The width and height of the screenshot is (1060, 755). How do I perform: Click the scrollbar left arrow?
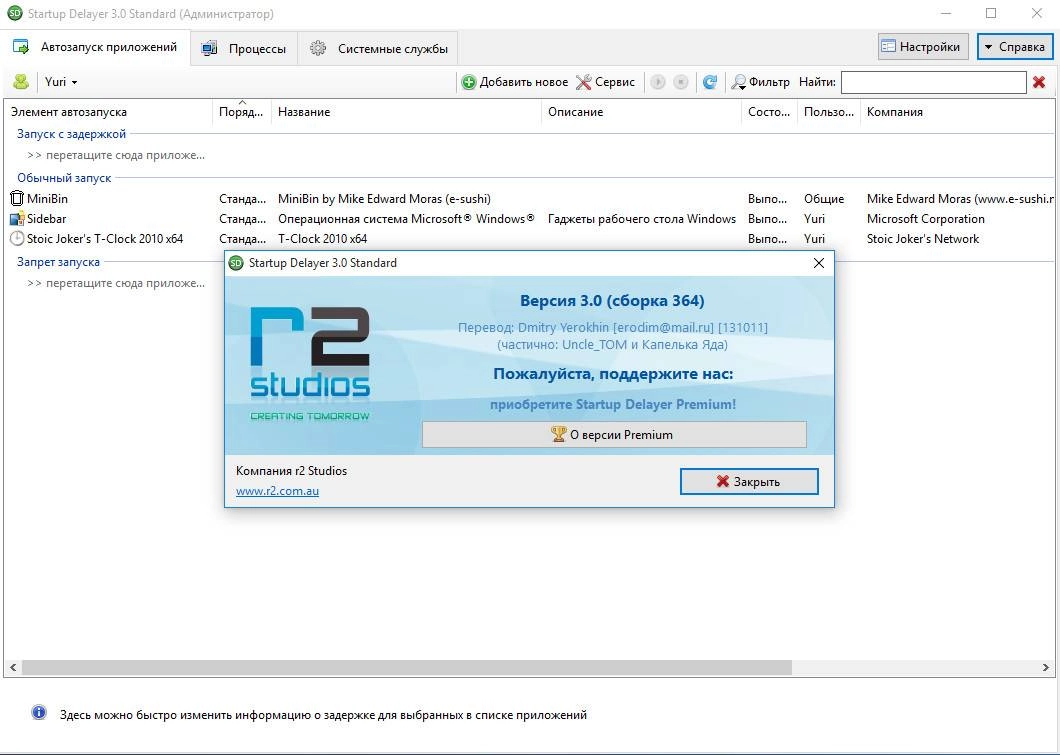click(12, 667)
